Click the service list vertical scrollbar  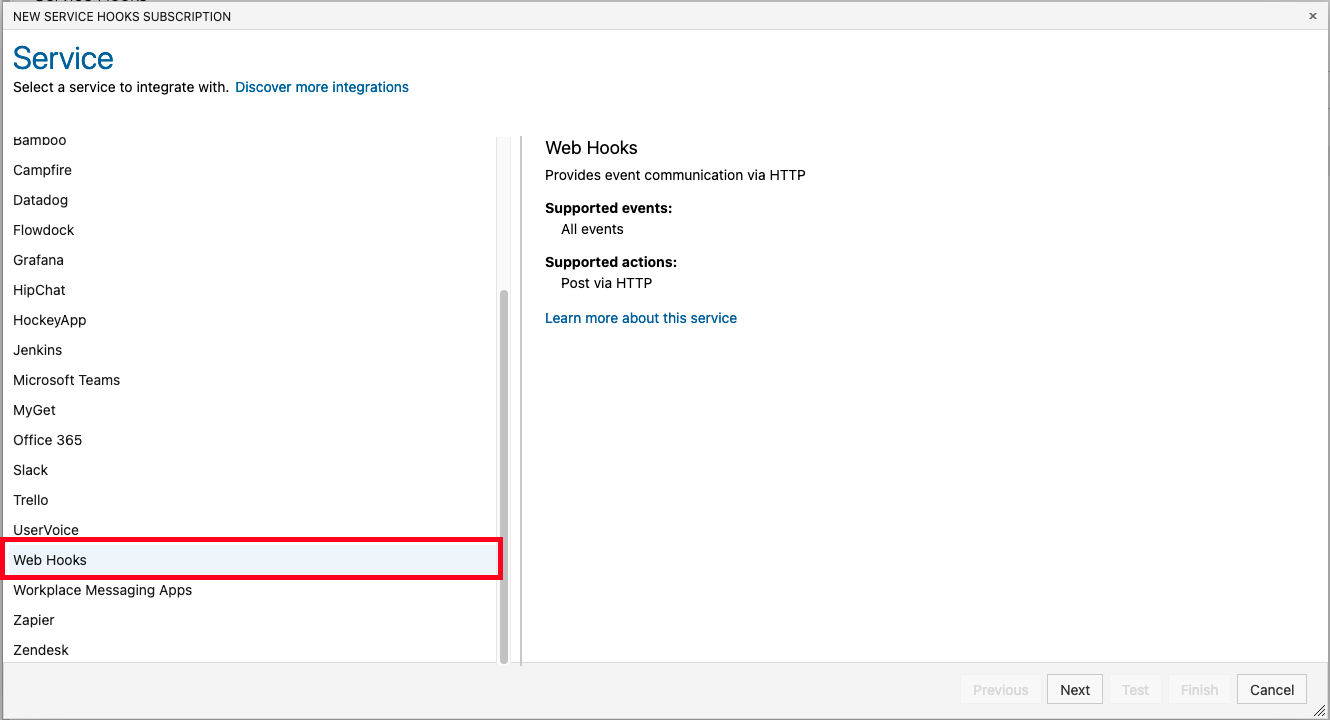(504, 477)
